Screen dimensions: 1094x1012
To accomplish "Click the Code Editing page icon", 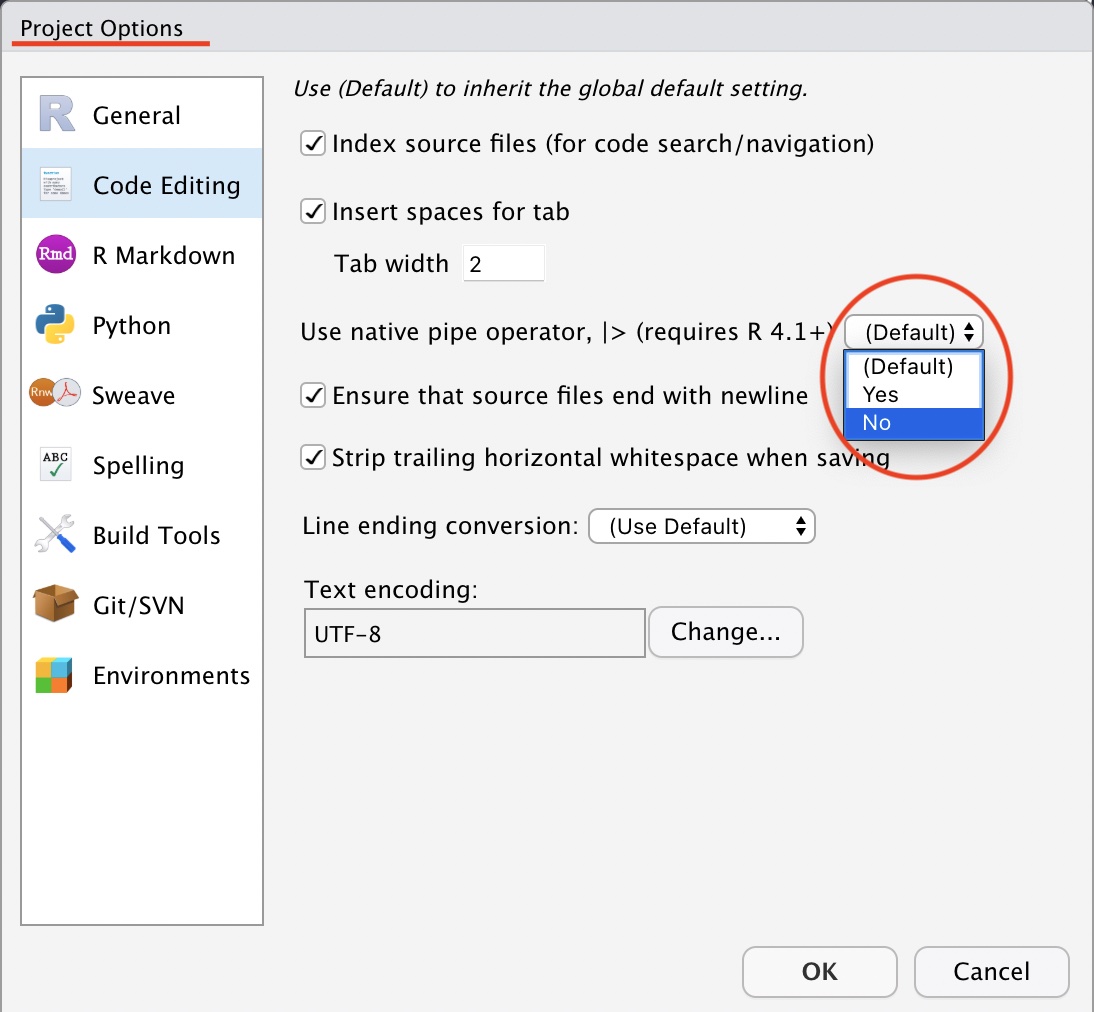I will tap(56, 184).
